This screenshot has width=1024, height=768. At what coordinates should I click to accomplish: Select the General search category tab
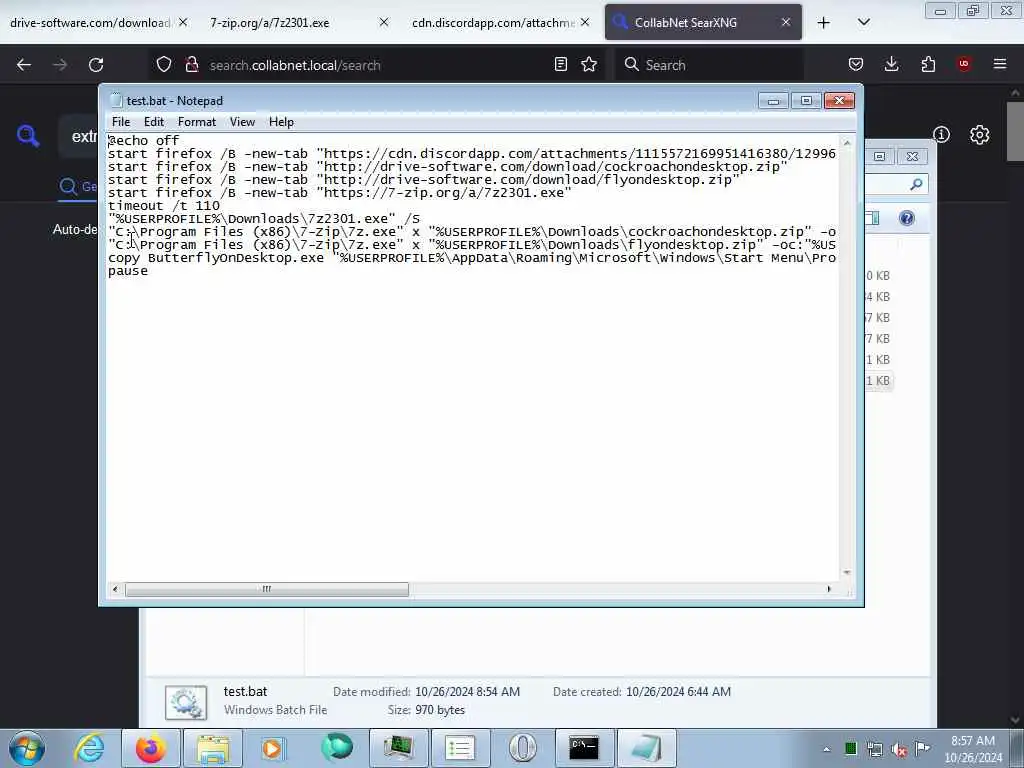click(x=78, y=187)
